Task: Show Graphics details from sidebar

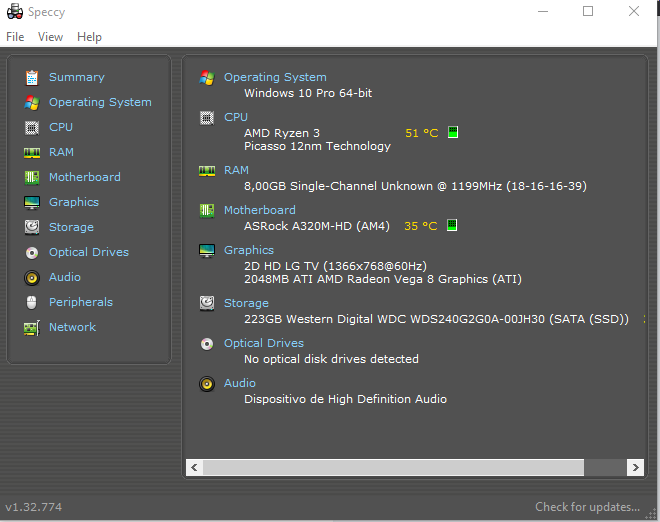Action: point(74,202)
